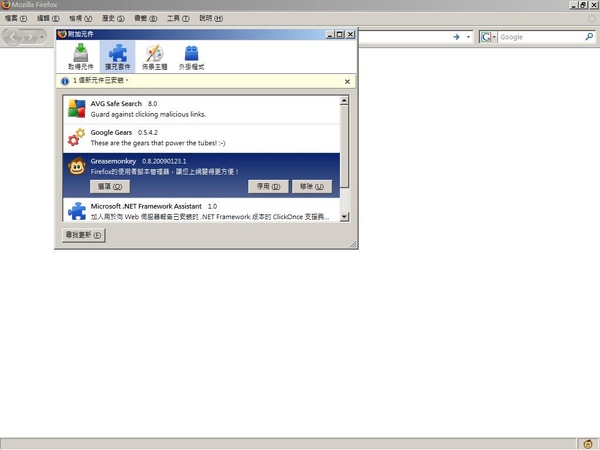Select 'Microsoft .NET Framework Assistant' row

pyautogui.click(x=201, y=210)
